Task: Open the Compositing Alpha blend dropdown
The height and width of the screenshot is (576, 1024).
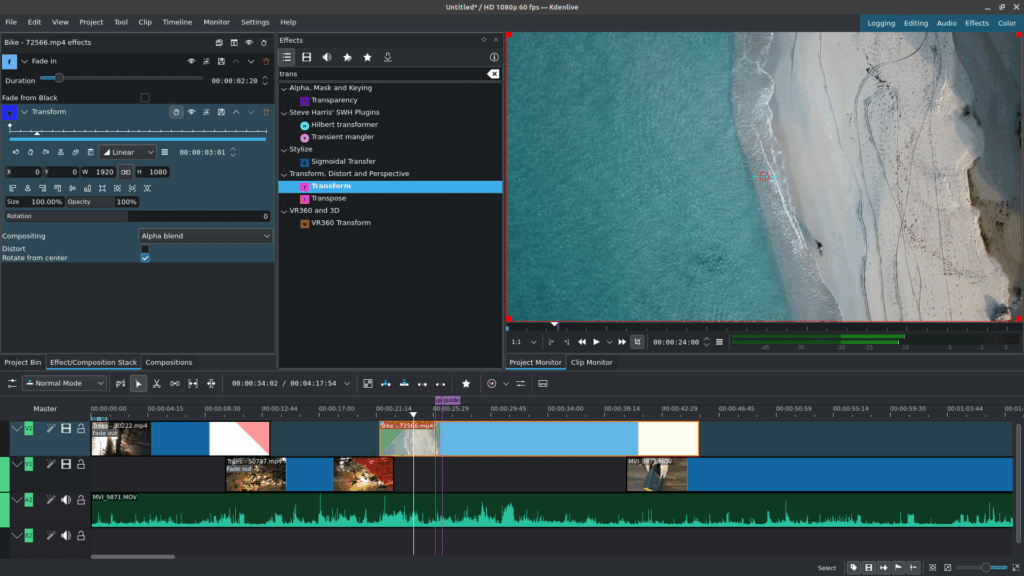Action: tap(205, 236)
